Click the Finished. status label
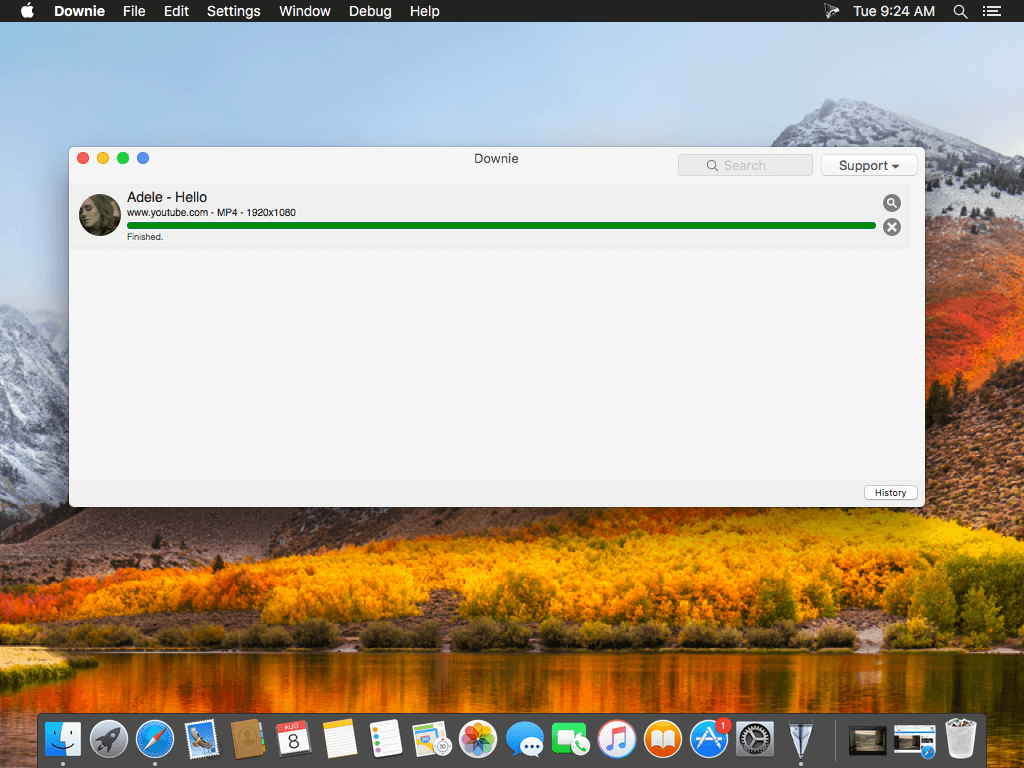Viewport: 1024px width, 768px height. tap(145, 237)
